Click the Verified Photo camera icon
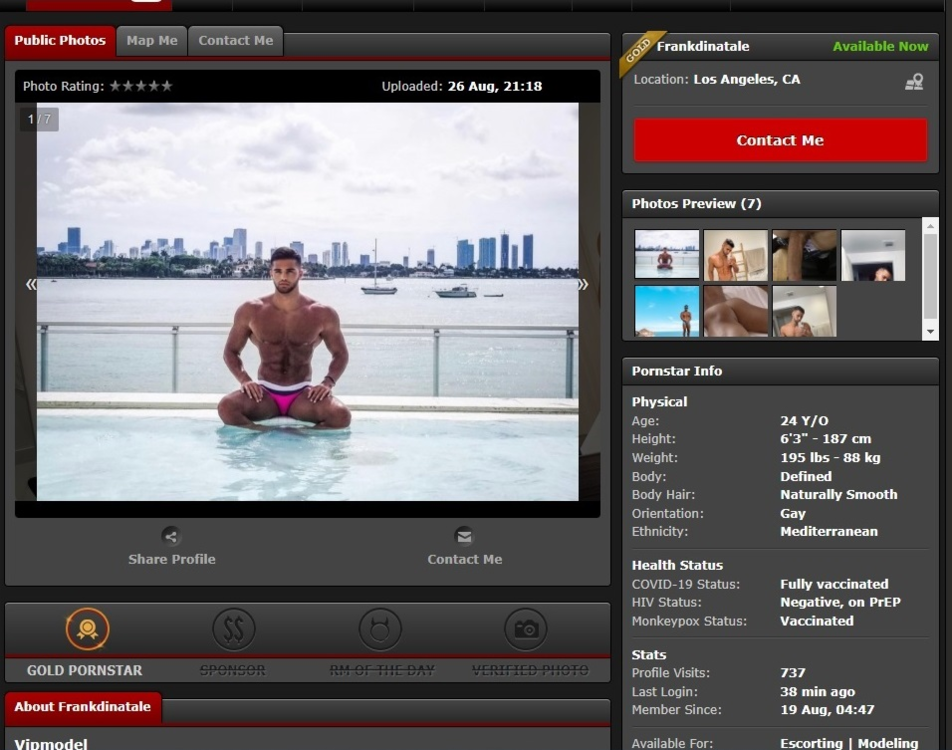 pyautogui.click(x=526, y=629)
